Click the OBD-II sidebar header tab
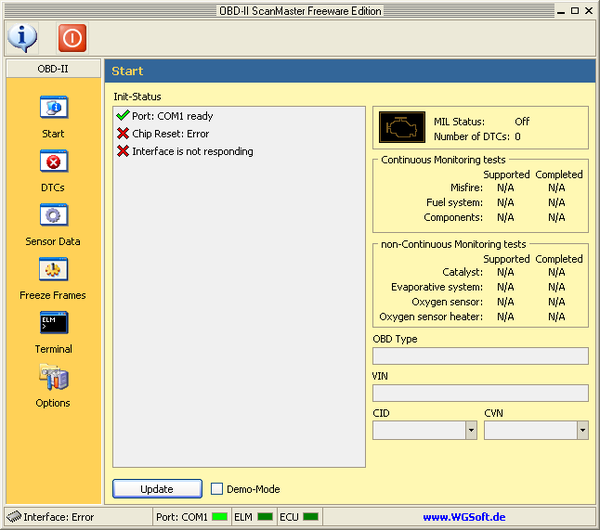Viewport: 600px width, 530px height. pos(53,69)
